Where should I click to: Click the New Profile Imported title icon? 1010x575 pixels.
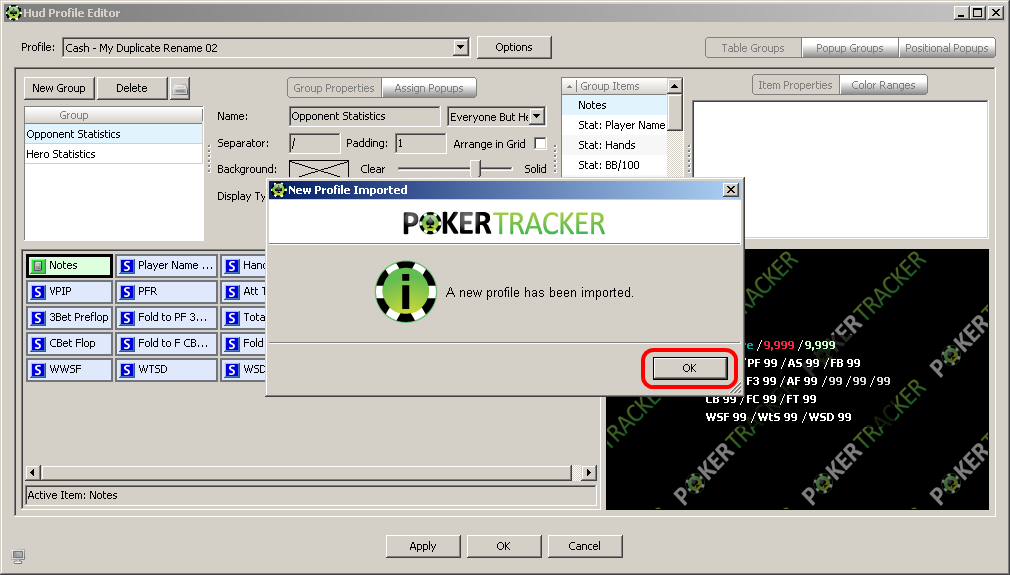click(278, 189)
